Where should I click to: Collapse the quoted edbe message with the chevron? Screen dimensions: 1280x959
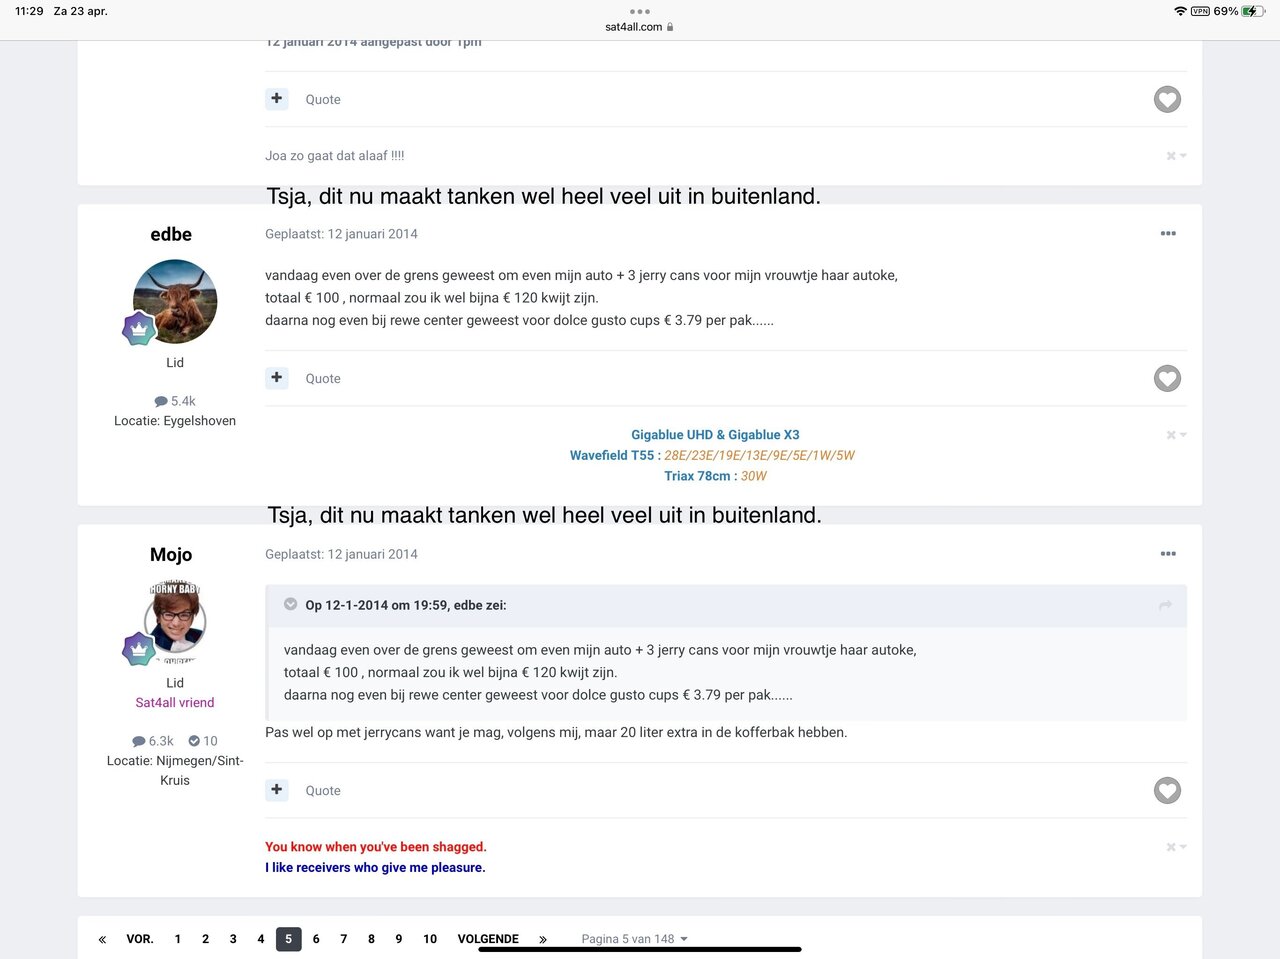point(291,605)
